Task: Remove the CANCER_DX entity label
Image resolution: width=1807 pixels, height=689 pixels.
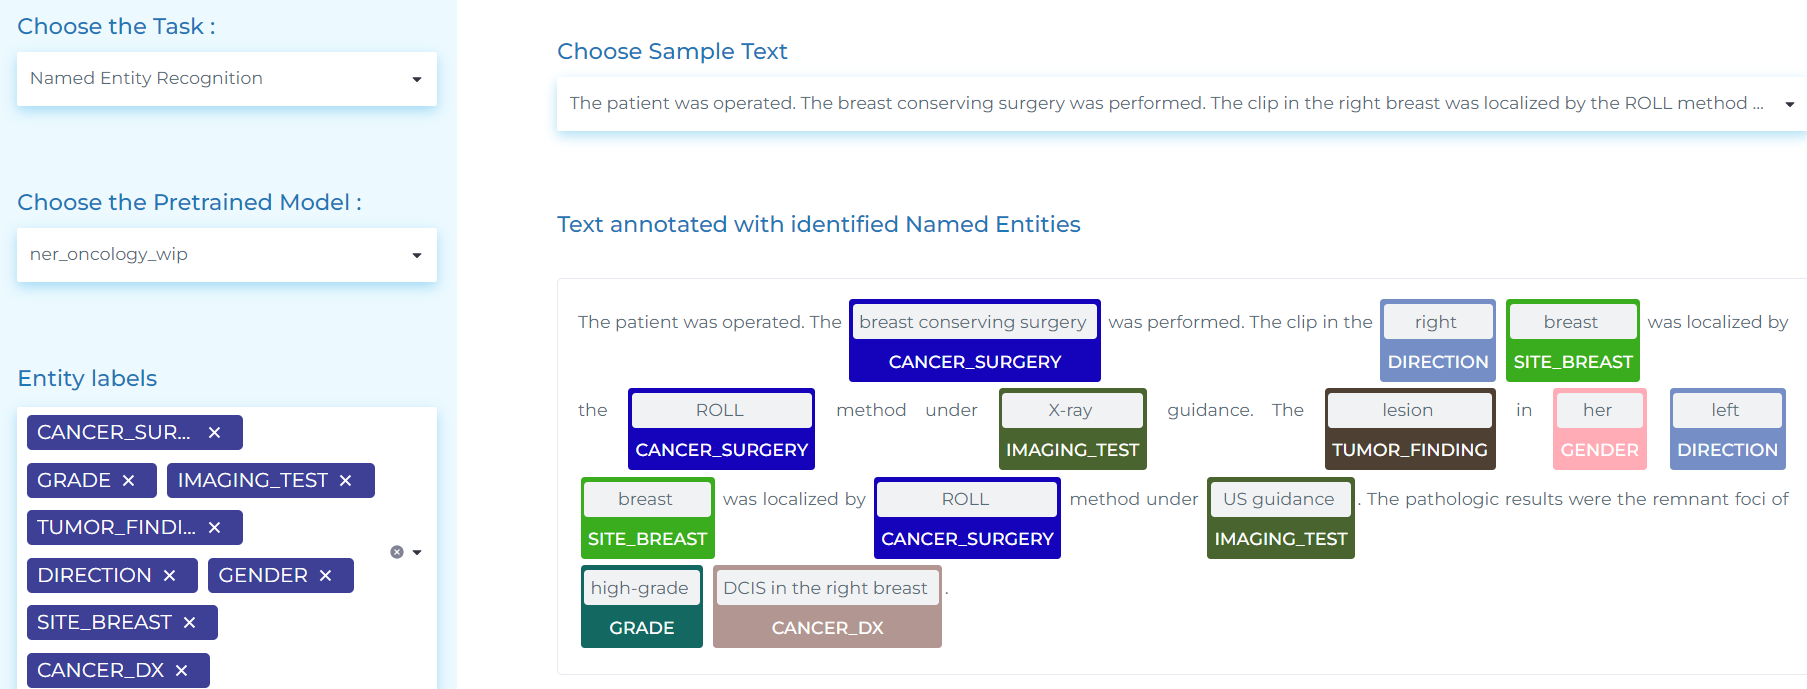Action: coord(181,671)
